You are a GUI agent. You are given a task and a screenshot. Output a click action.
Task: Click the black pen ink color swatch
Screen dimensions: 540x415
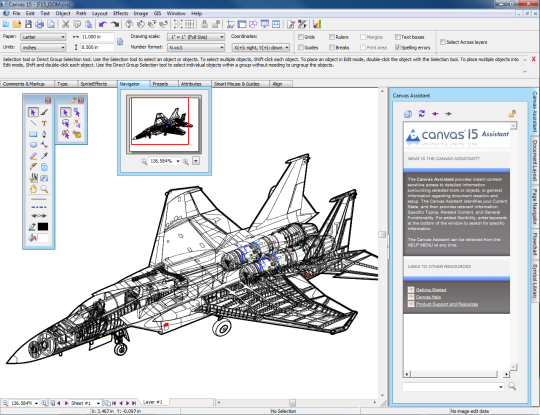tap(43, 226)
